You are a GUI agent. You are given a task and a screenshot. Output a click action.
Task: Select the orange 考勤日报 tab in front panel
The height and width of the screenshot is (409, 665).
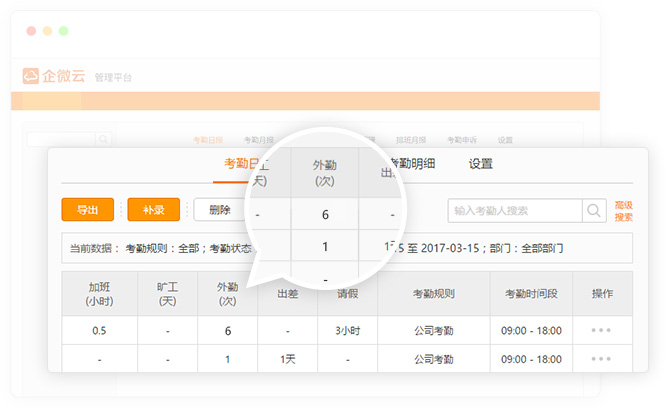pos(242,164)
